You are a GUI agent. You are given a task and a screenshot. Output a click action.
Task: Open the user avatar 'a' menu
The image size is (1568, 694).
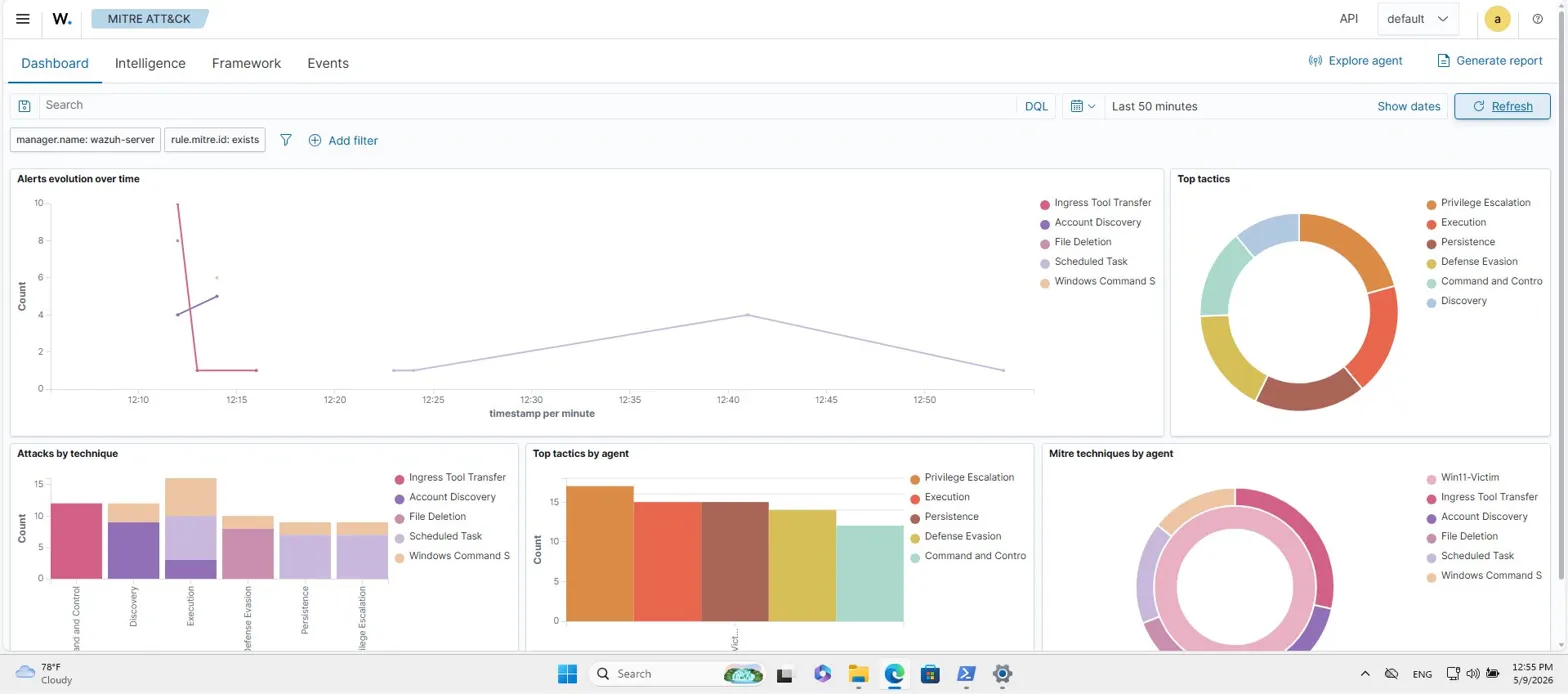tap(1497, 19)
